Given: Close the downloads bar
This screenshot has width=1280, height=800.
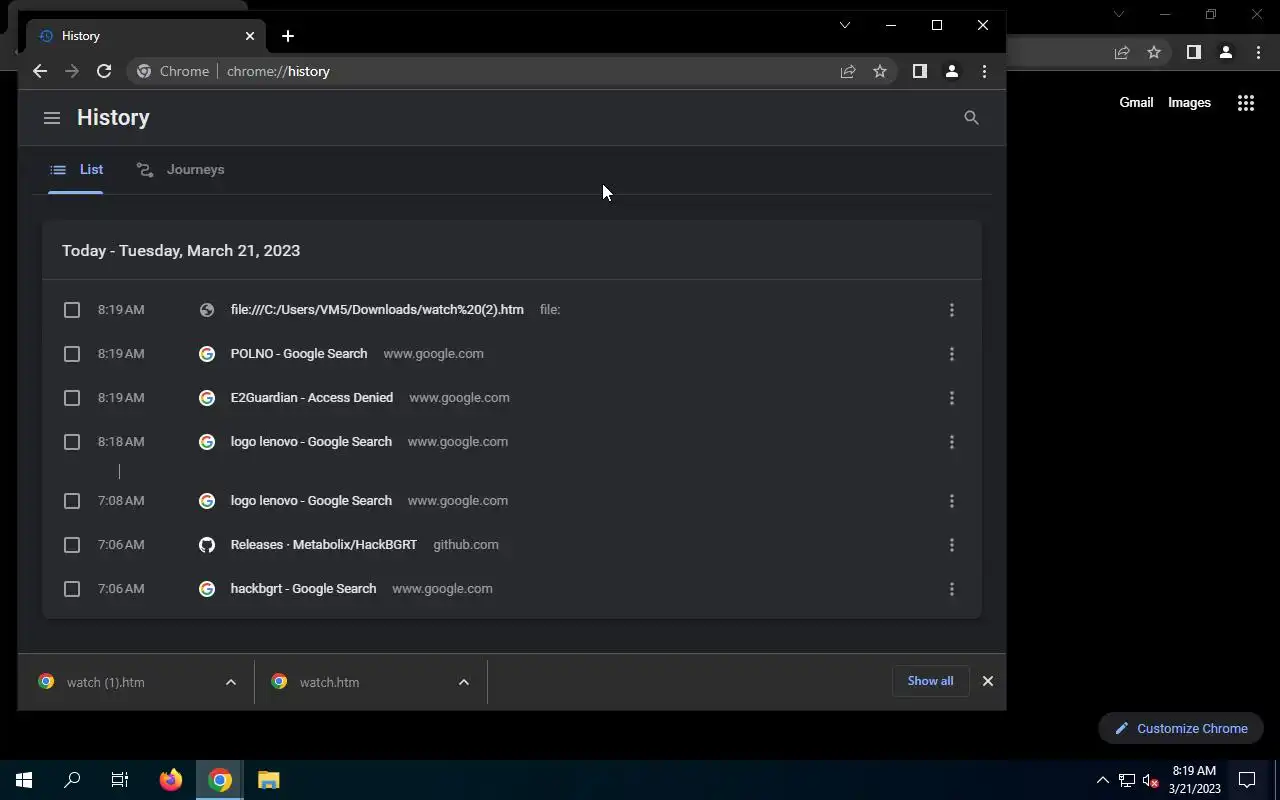Looking at the screenshot, I should [x=988, y=681].
